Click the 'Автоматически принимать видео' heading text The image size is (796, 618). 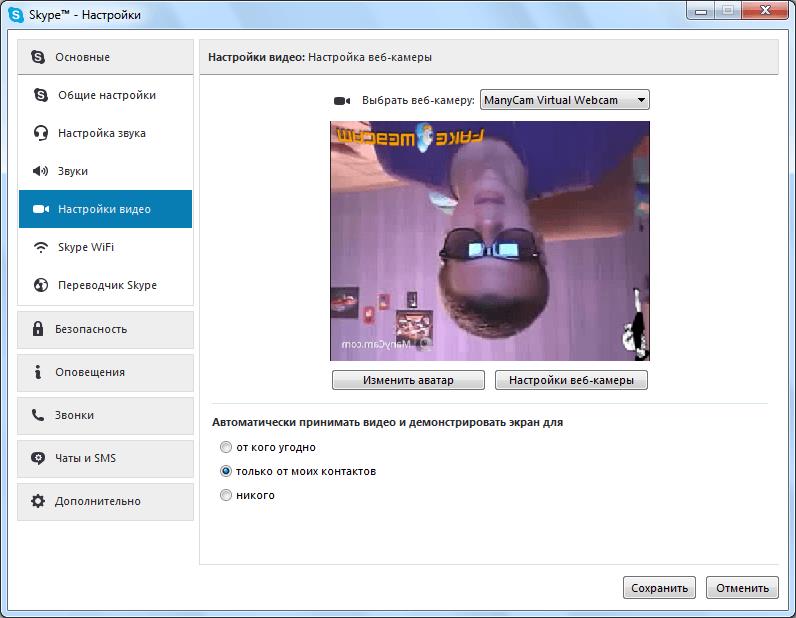387,422
